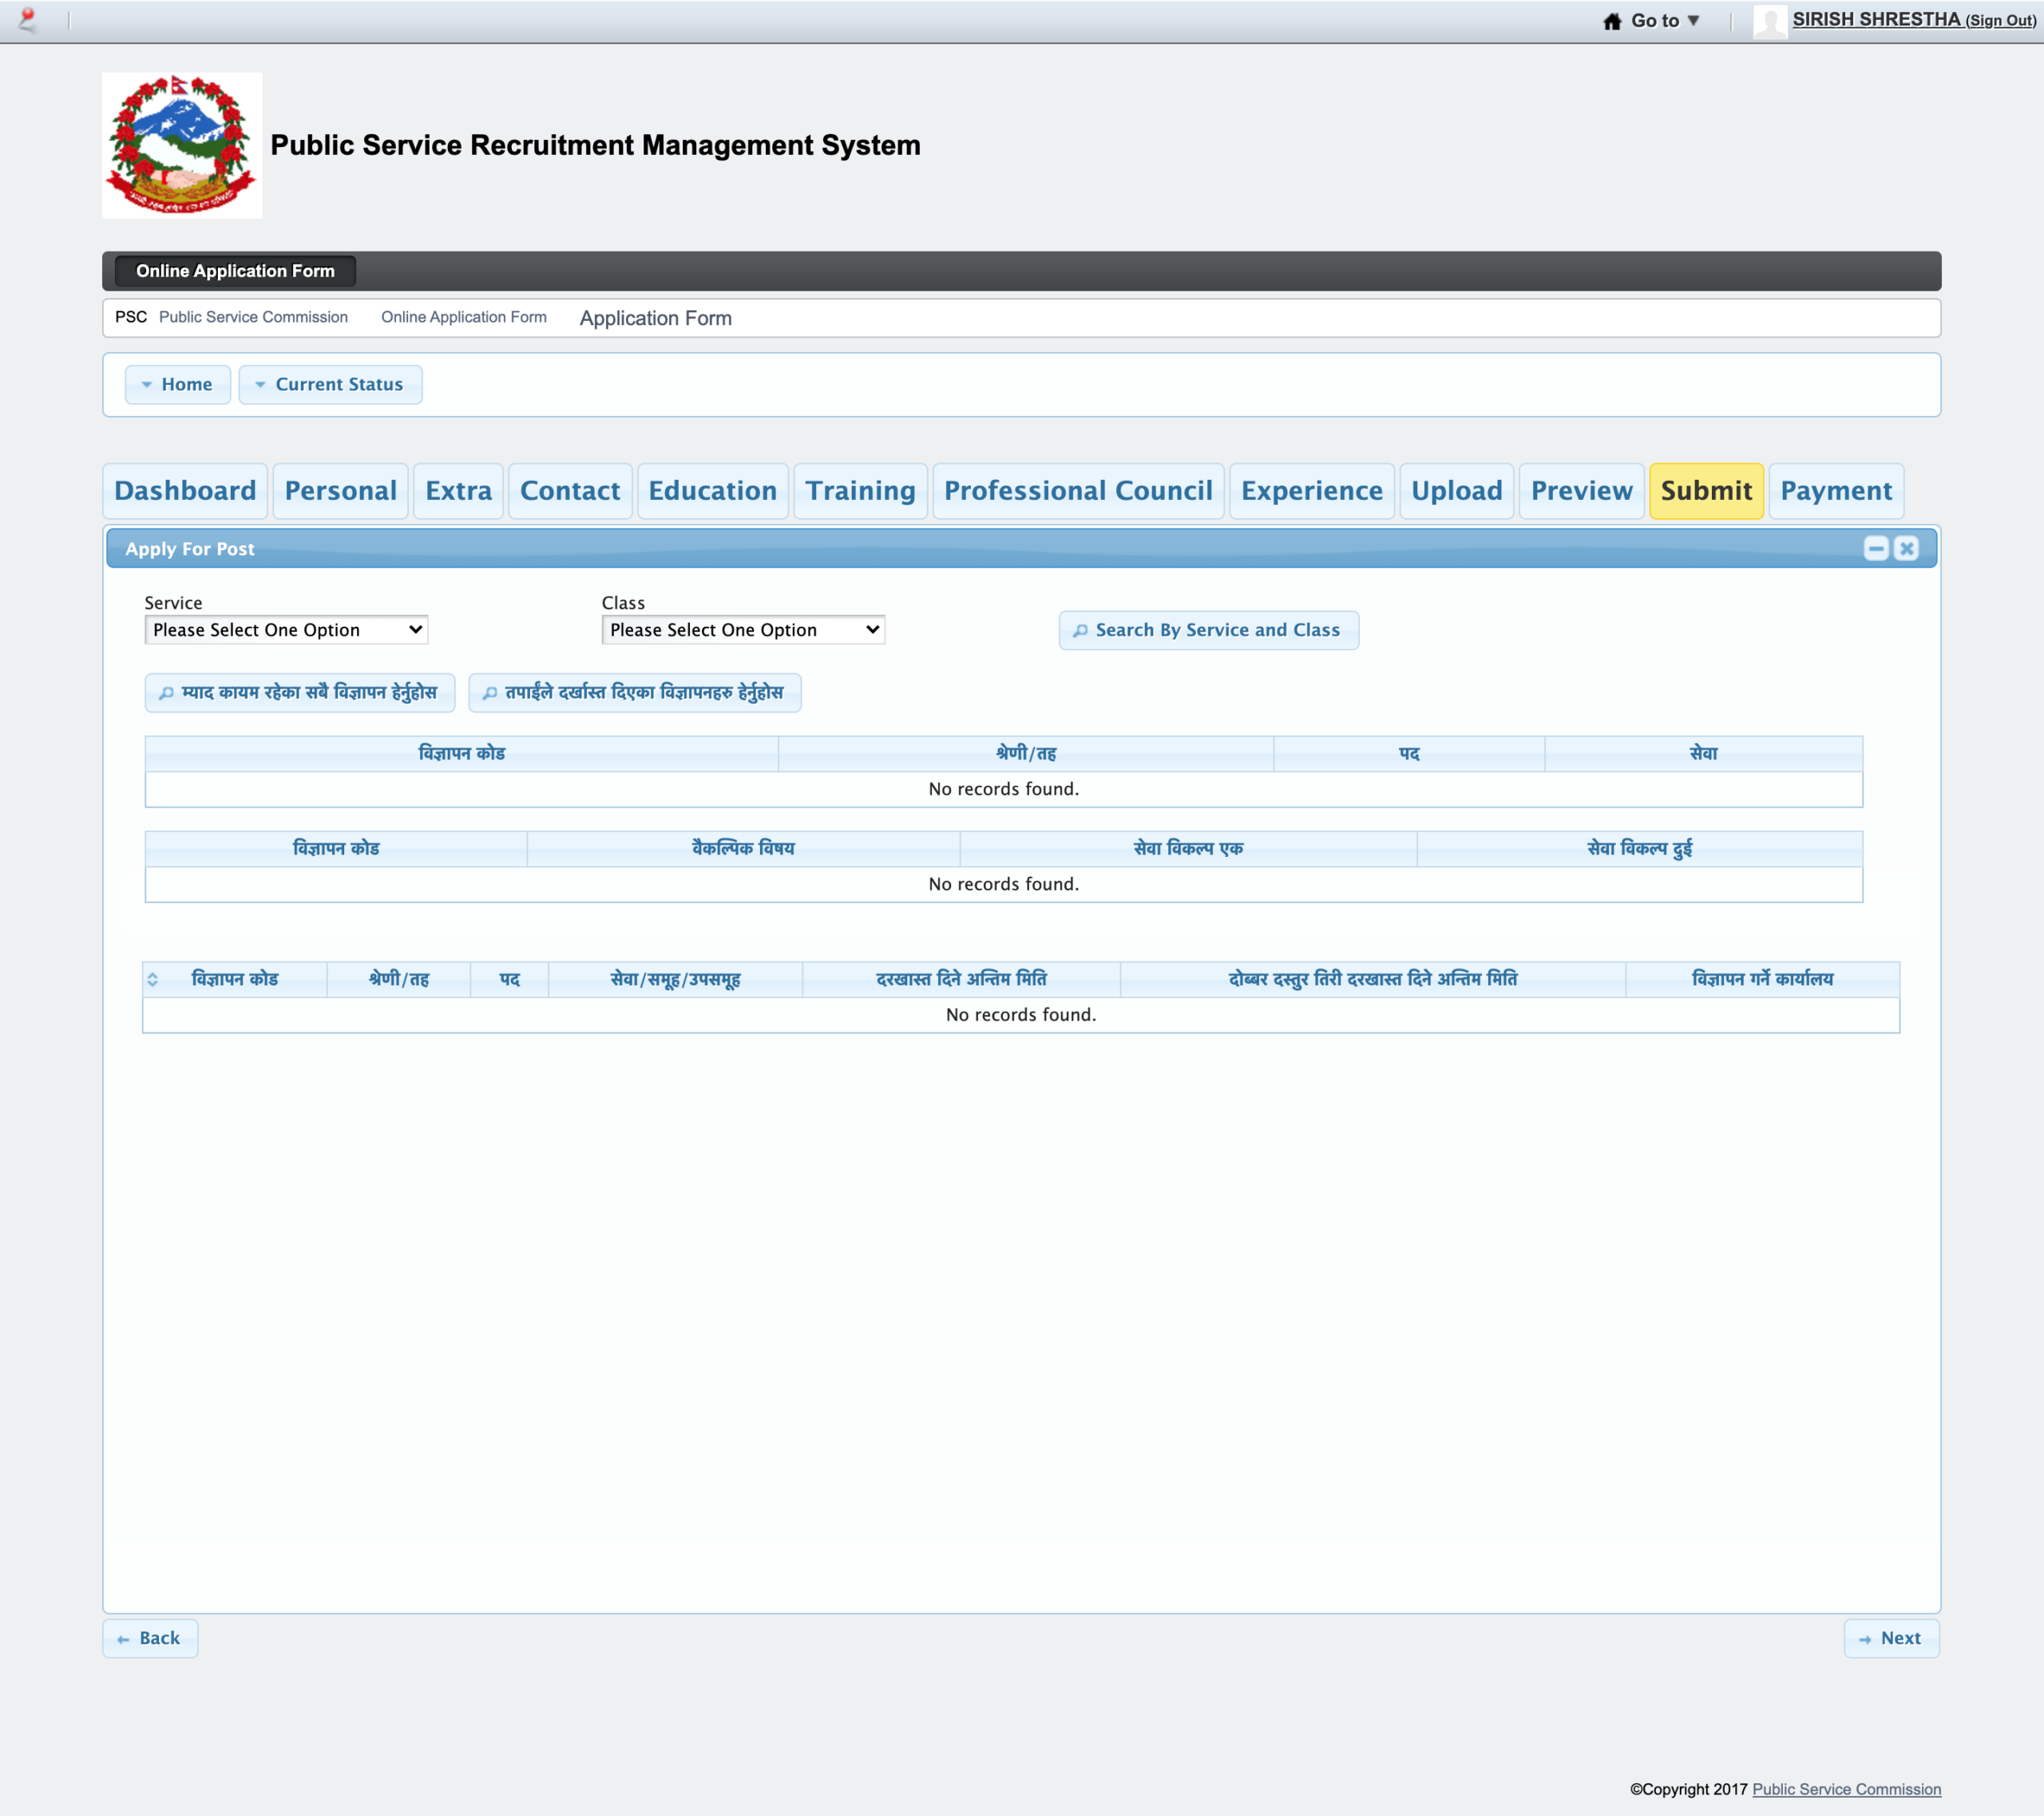Expand the Go to menu

(1664, 21)
